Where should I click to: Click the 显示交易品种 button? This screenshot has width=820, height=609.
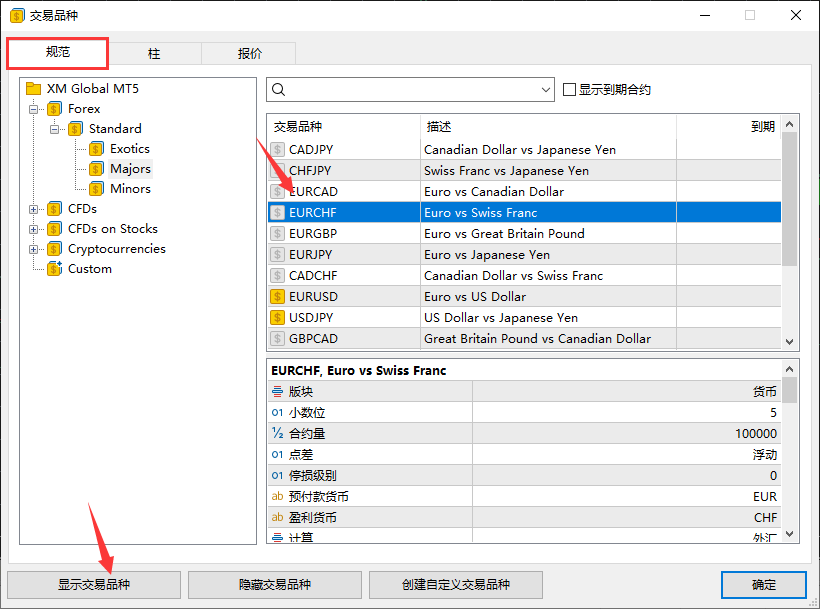coord(94,585)
